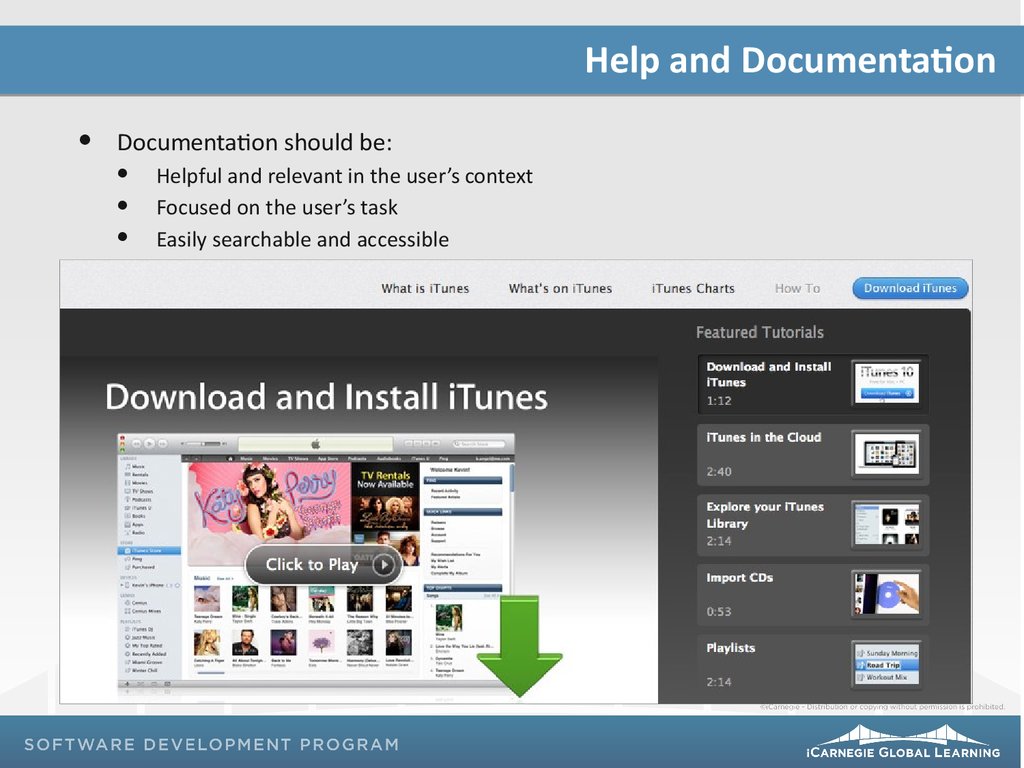Open the Download and Install iTunes tutorial
This screenshot has width=1024, height=768.
tap(813, 384)
